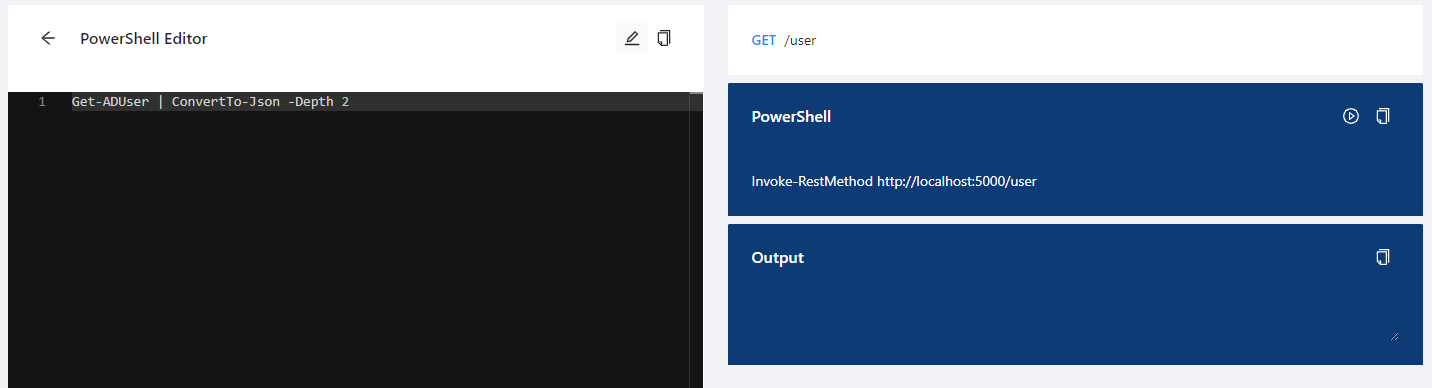Image resolution: width=1432 pixels, height=388 pixels.
Task: Click the Output panel heading
Action: click(x=777, y=258)
